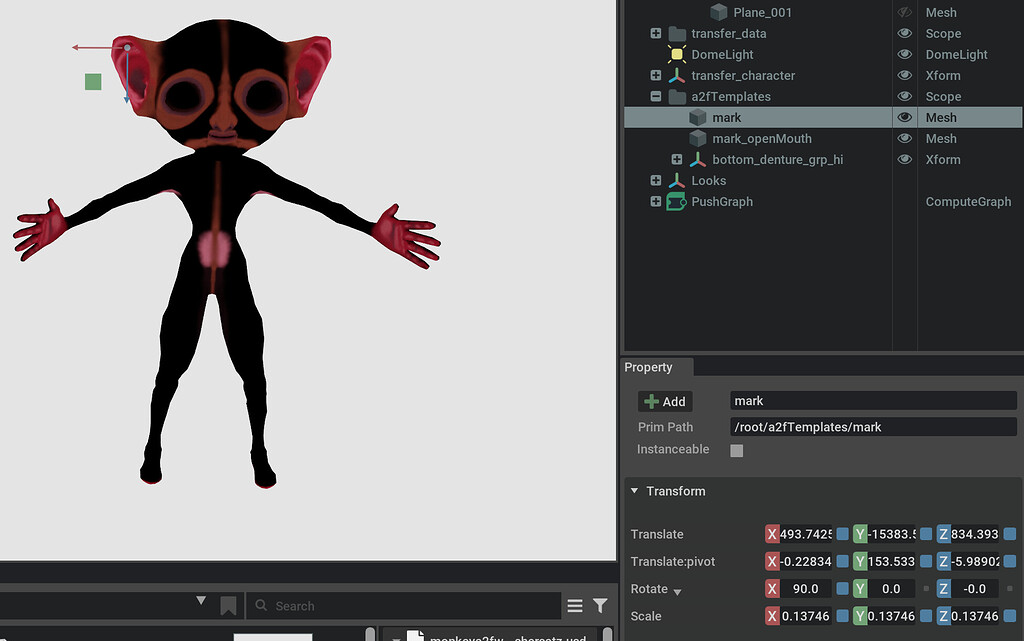Enable the Instanceable checkbox for mark
Viewport: 1024px width, 641px height.
[737, 450]
